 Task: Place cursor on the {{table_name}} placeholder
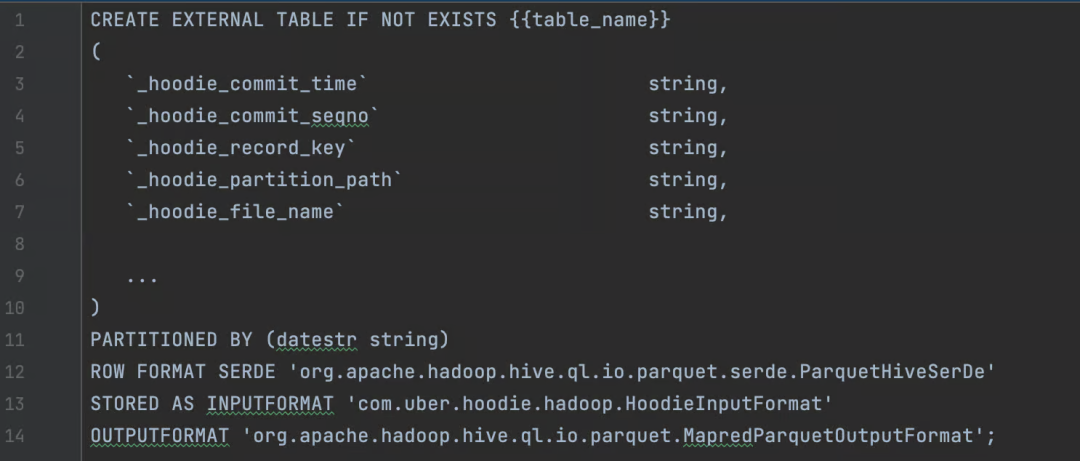[589, 20]
